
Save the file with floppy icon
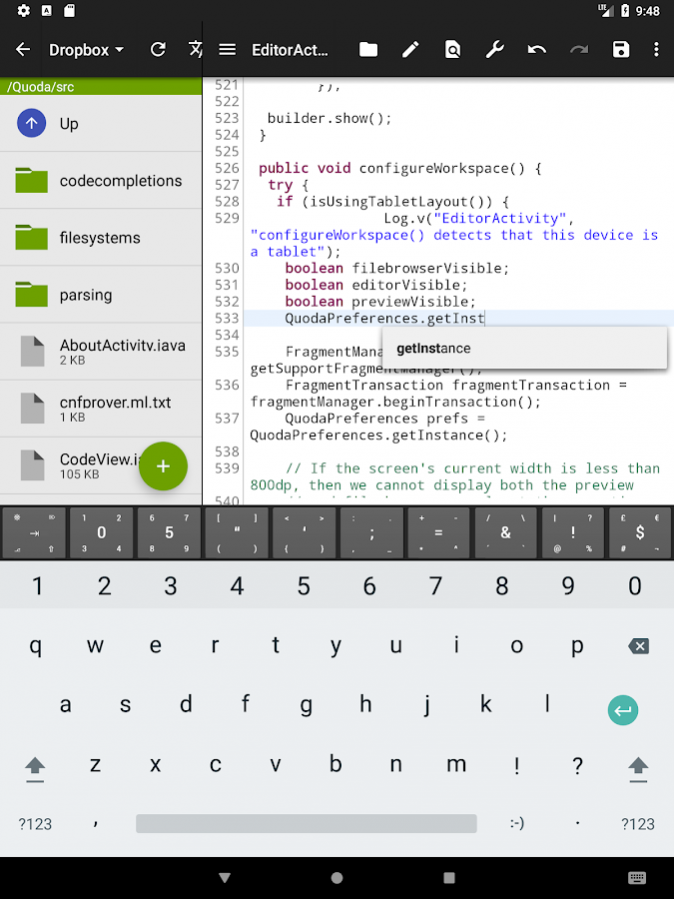pos(621,49)
